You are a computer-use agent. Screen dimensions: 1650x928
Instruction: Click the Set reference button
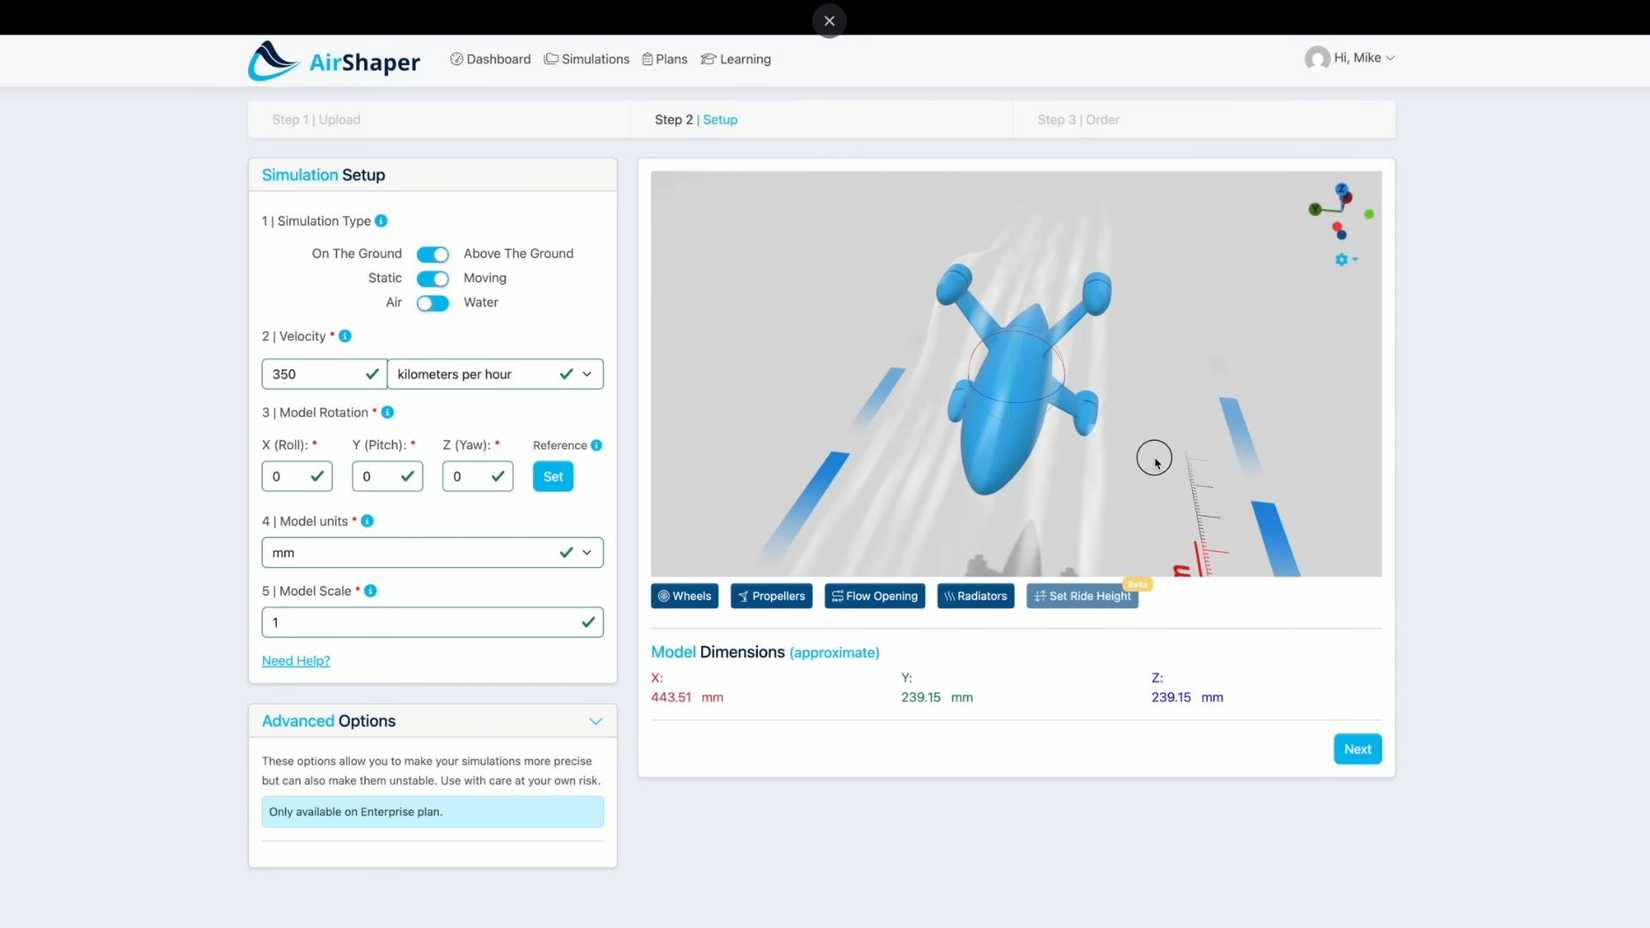[553, 476]
